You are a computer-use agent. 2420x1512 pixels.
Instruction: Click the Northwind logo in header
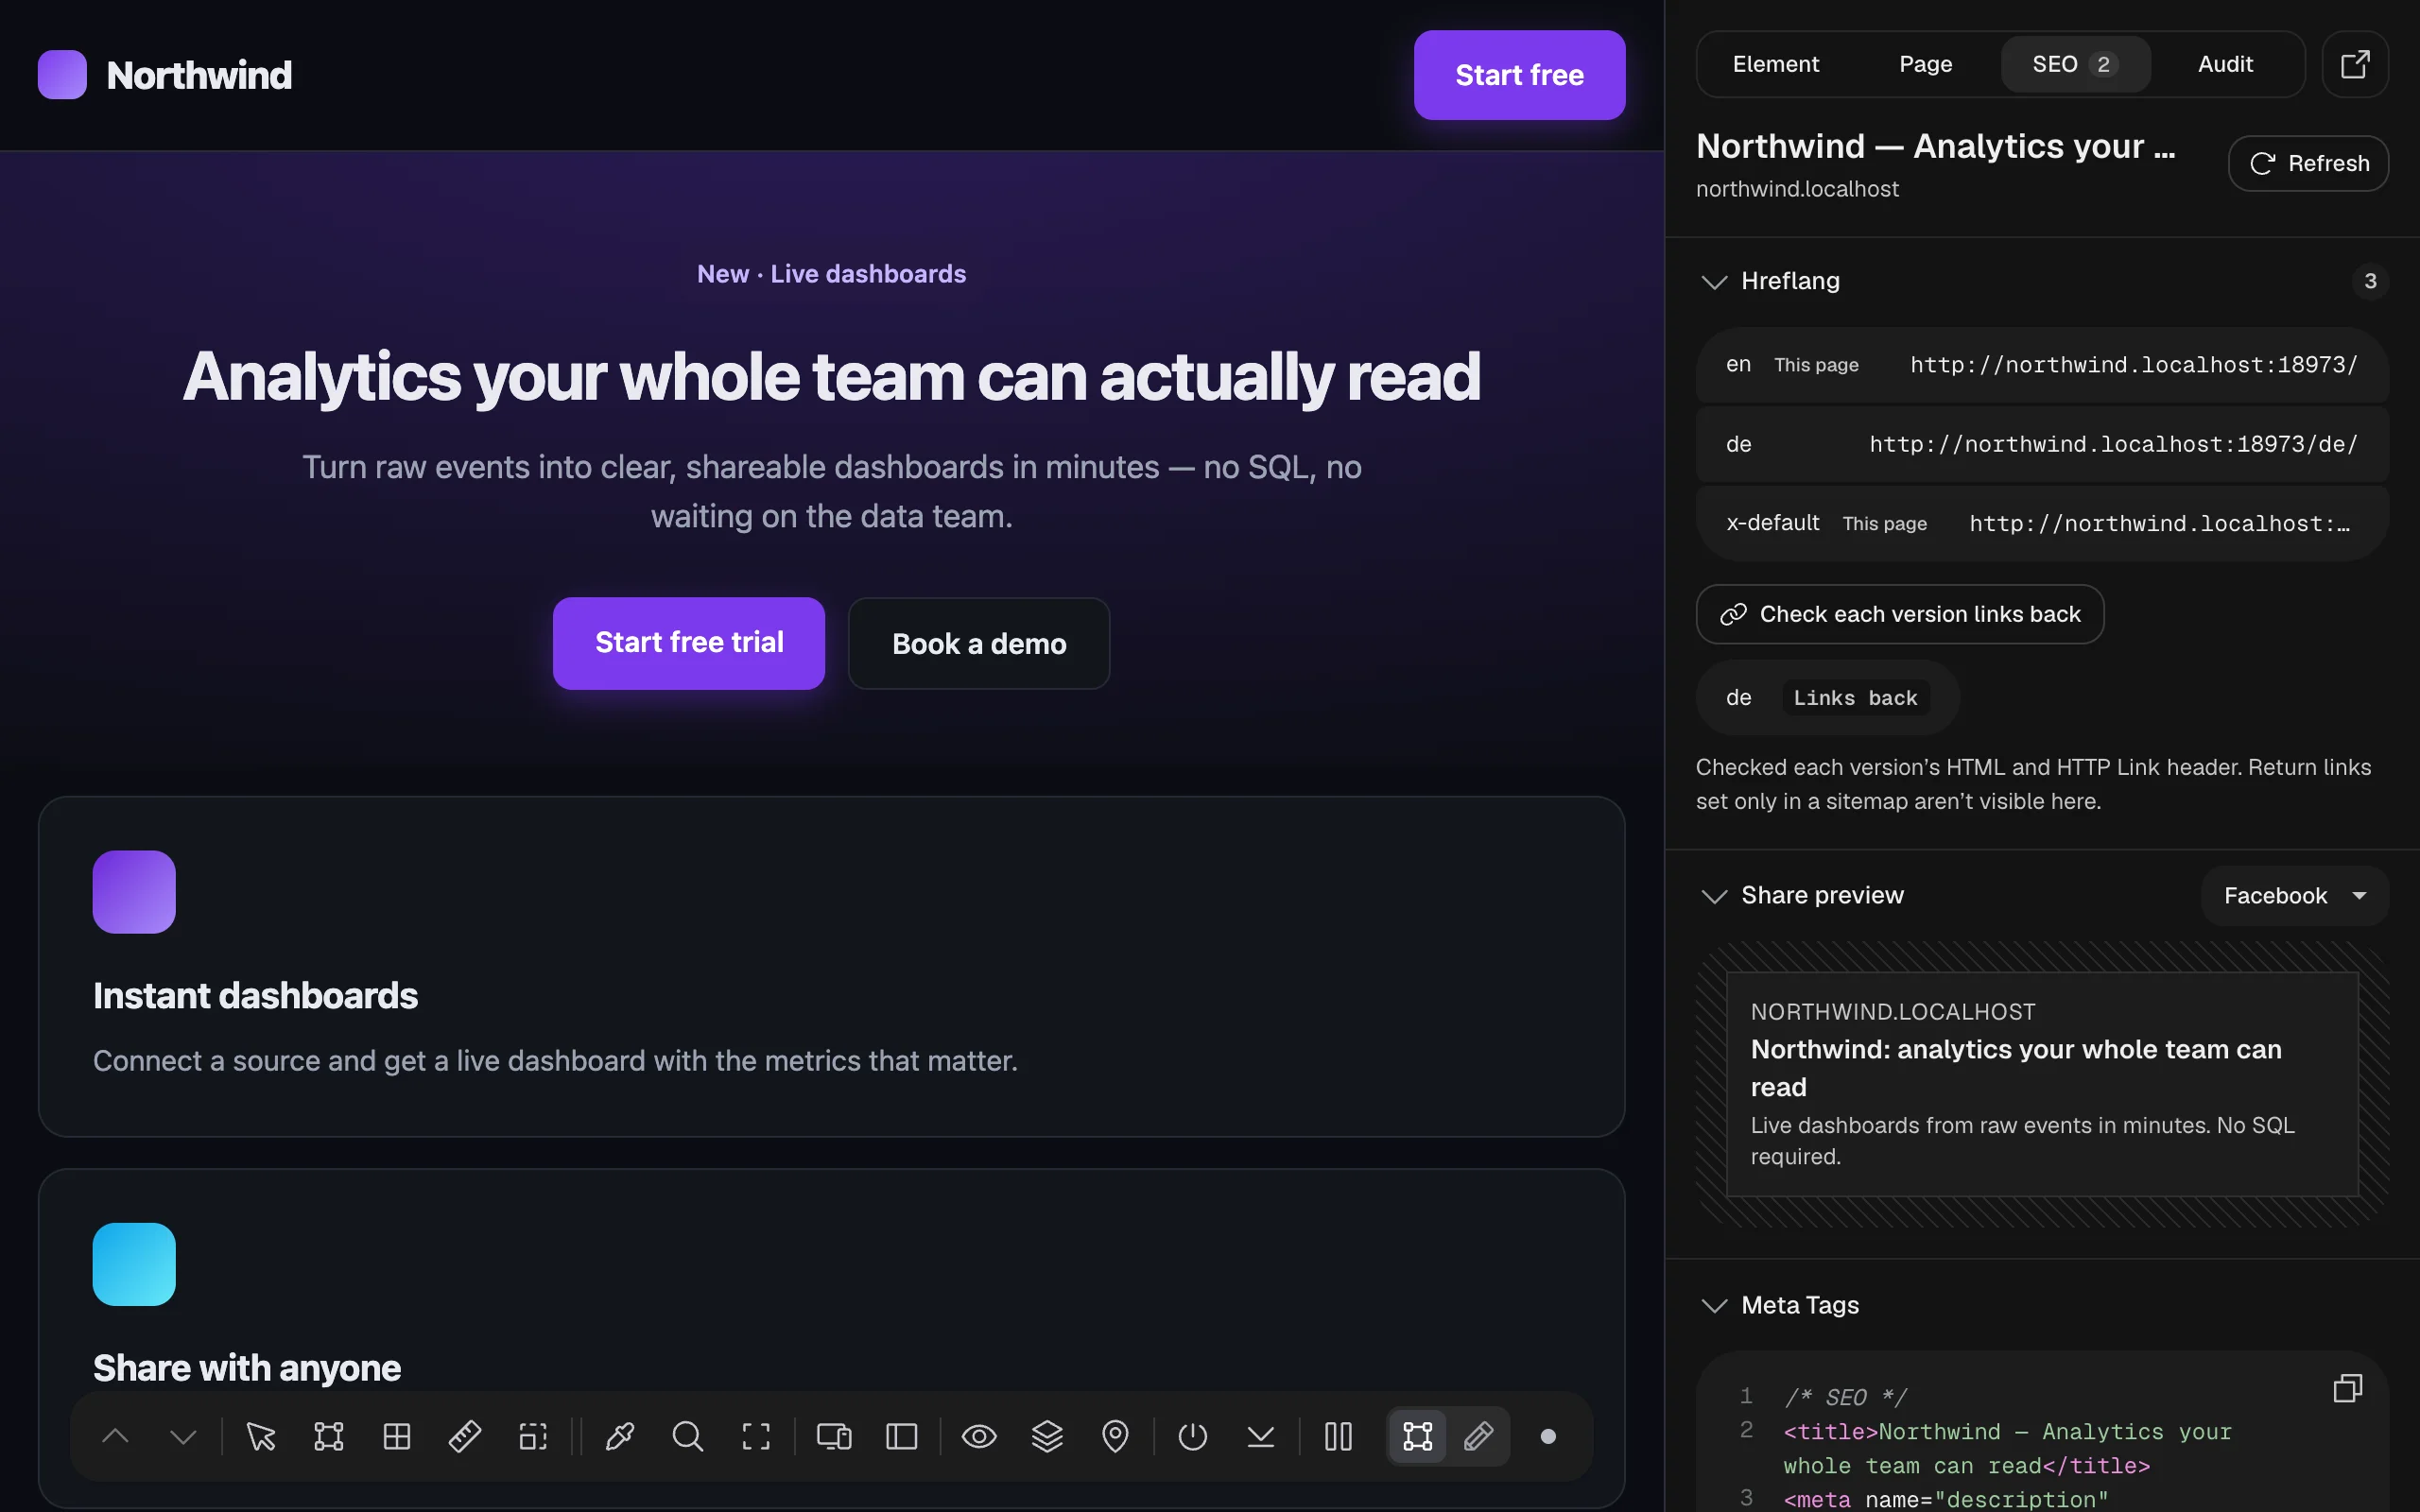165,75
